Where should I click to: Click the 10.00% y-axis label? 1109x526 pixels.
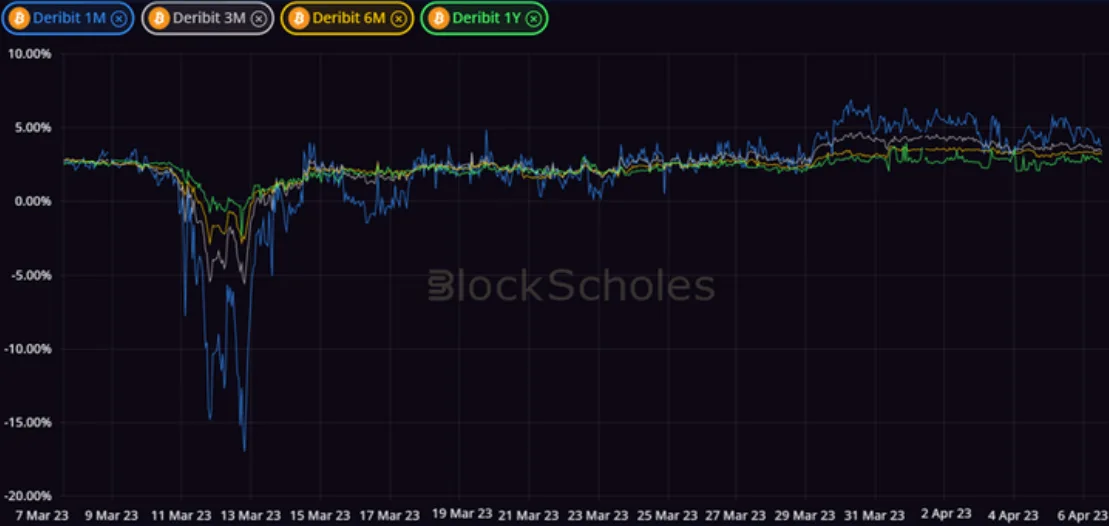pyautogui.click(x=28, y=54)
